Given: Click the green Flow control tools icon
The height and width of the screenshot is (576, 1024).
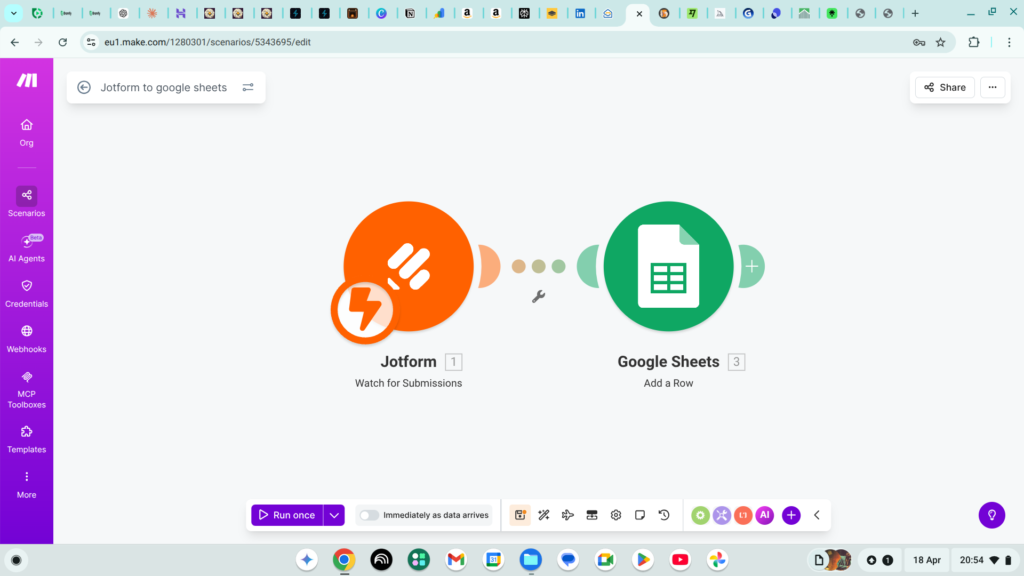Looking at the screenshot, I should [x=700, y=515].
